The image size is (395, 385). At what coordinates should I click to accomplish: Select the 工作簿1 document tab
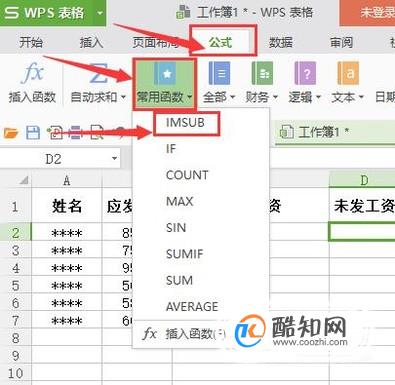(335, 132)
